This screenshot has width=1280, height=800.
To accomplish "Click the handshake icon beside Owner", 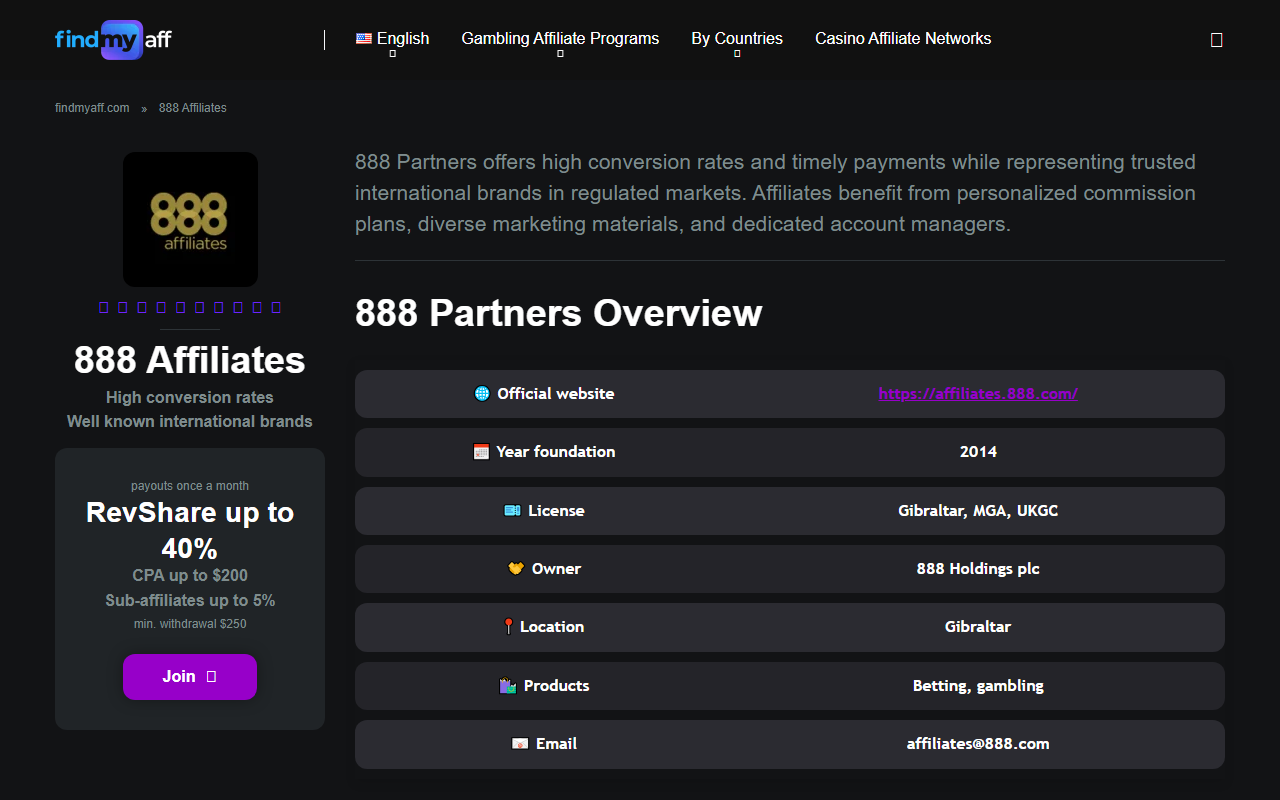I will coord(516,569).
